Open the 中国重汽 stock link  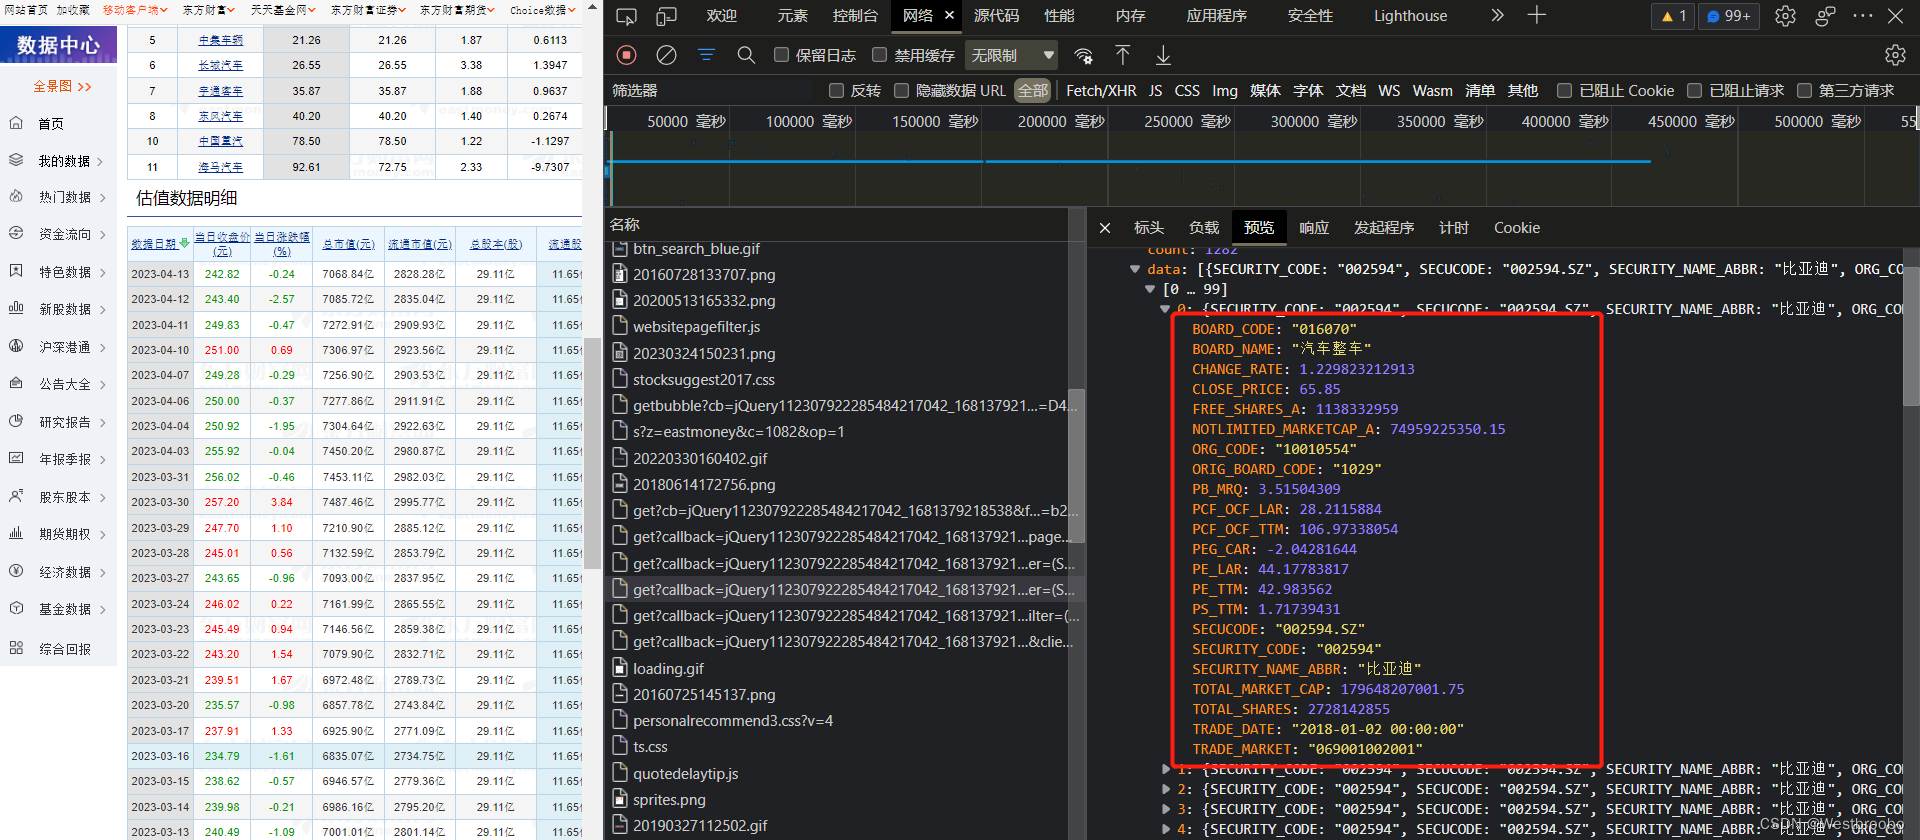pyautogui.click(x=220, y=141)
